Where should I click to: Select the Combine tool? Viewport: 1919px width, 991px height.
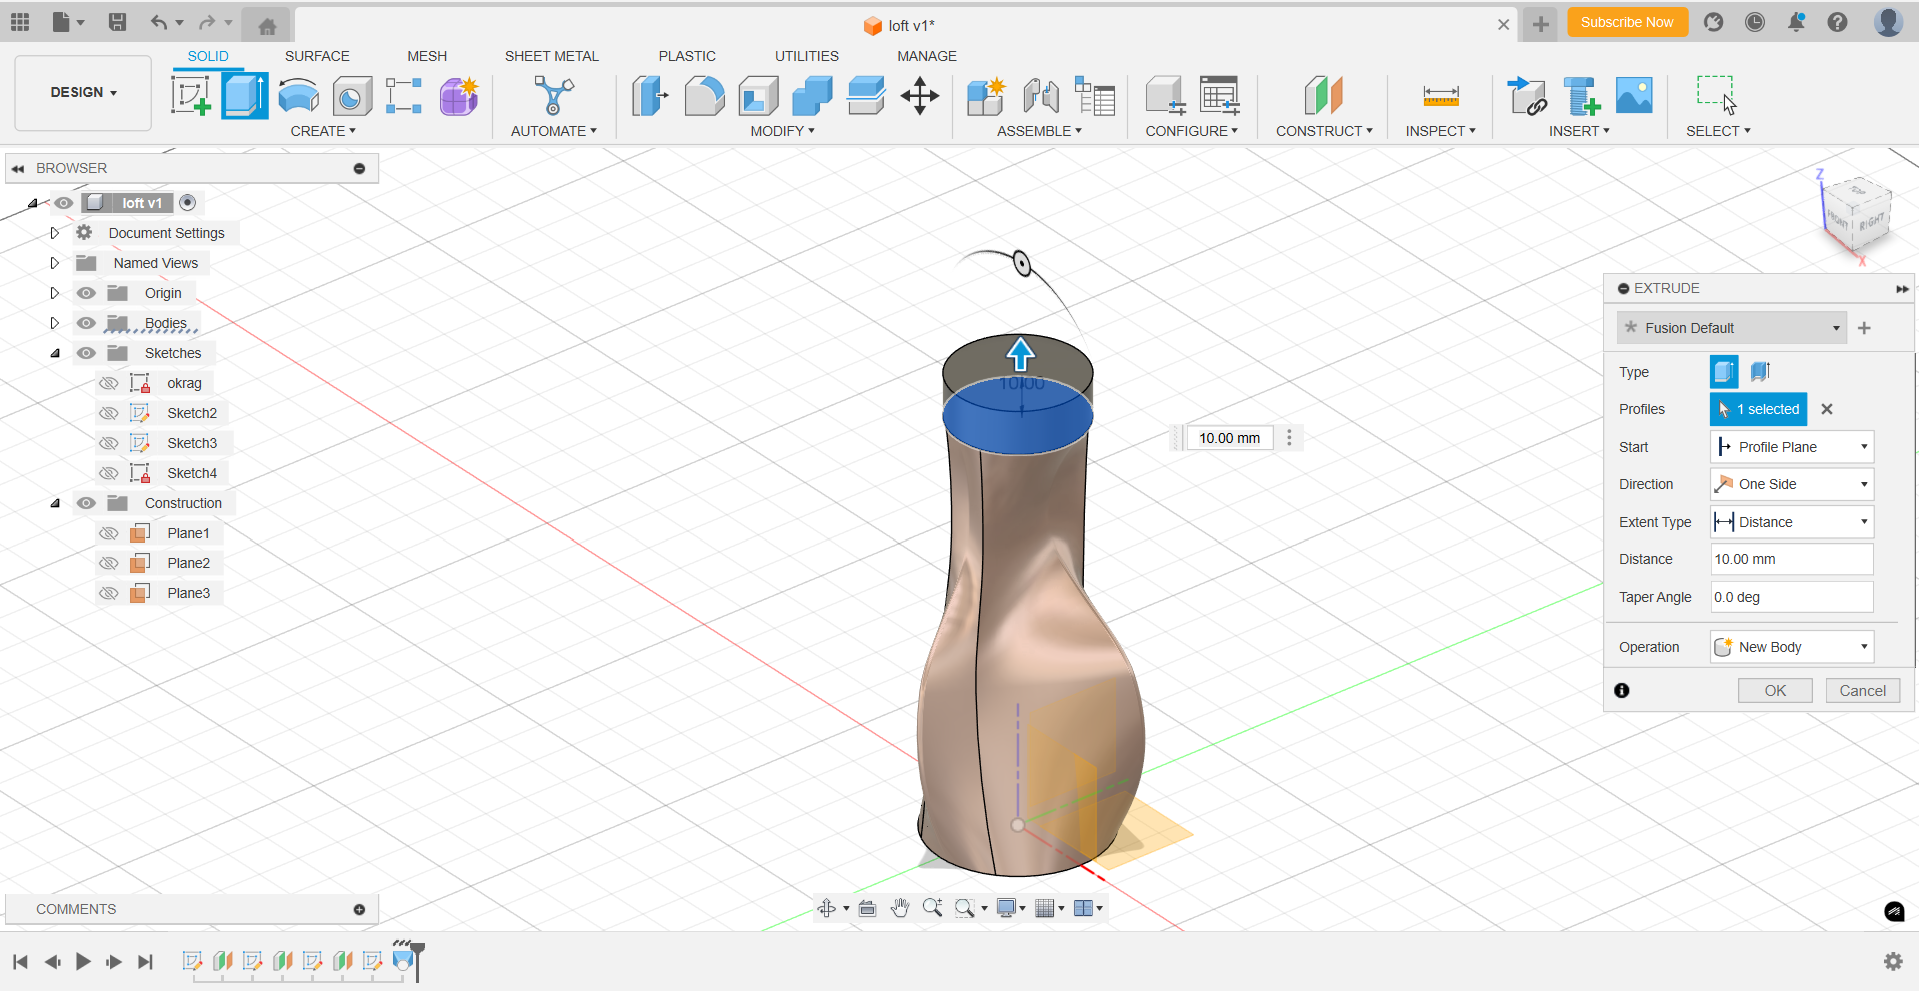[812, 96]
